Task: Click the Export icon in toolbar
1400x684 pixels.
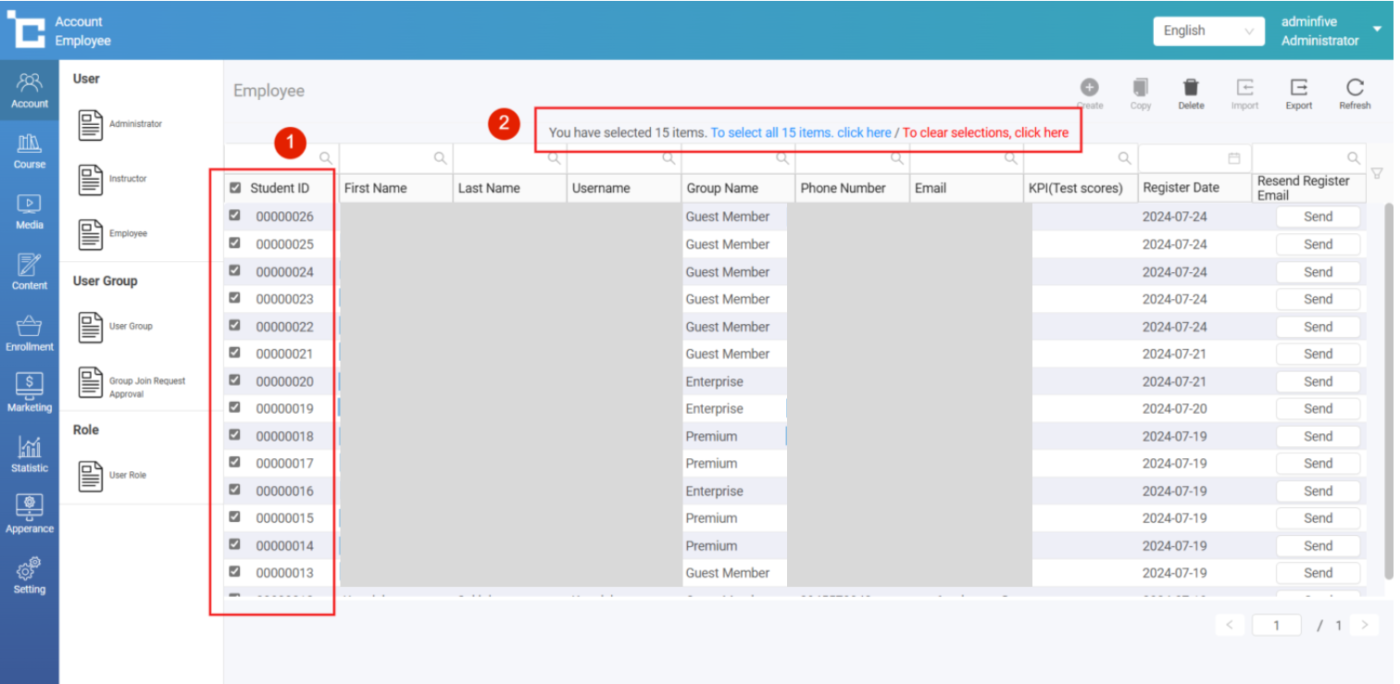Action: coord(1298,89)
